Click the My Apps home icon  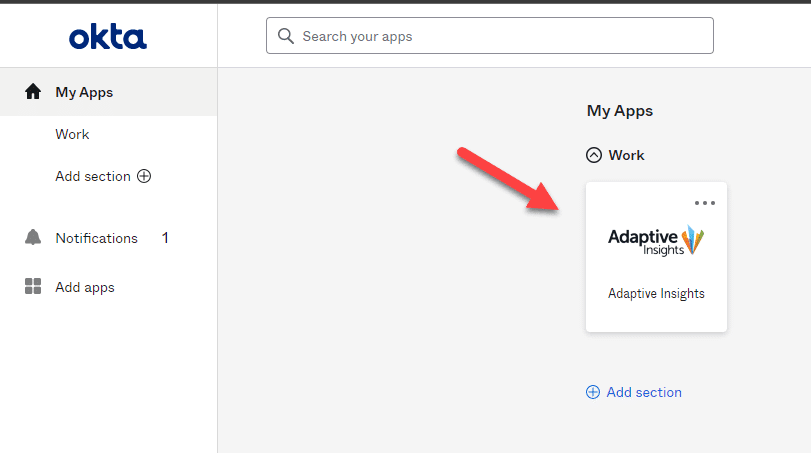(33, 92)
